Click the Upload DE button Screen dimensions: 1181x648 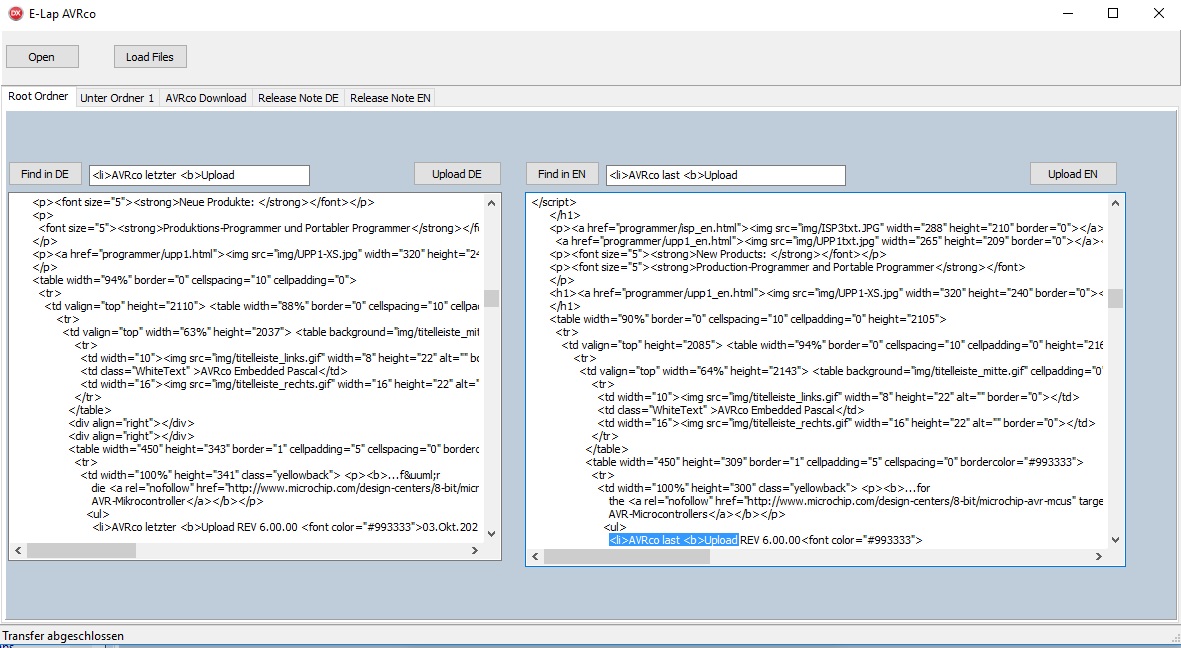coord(456,174)
